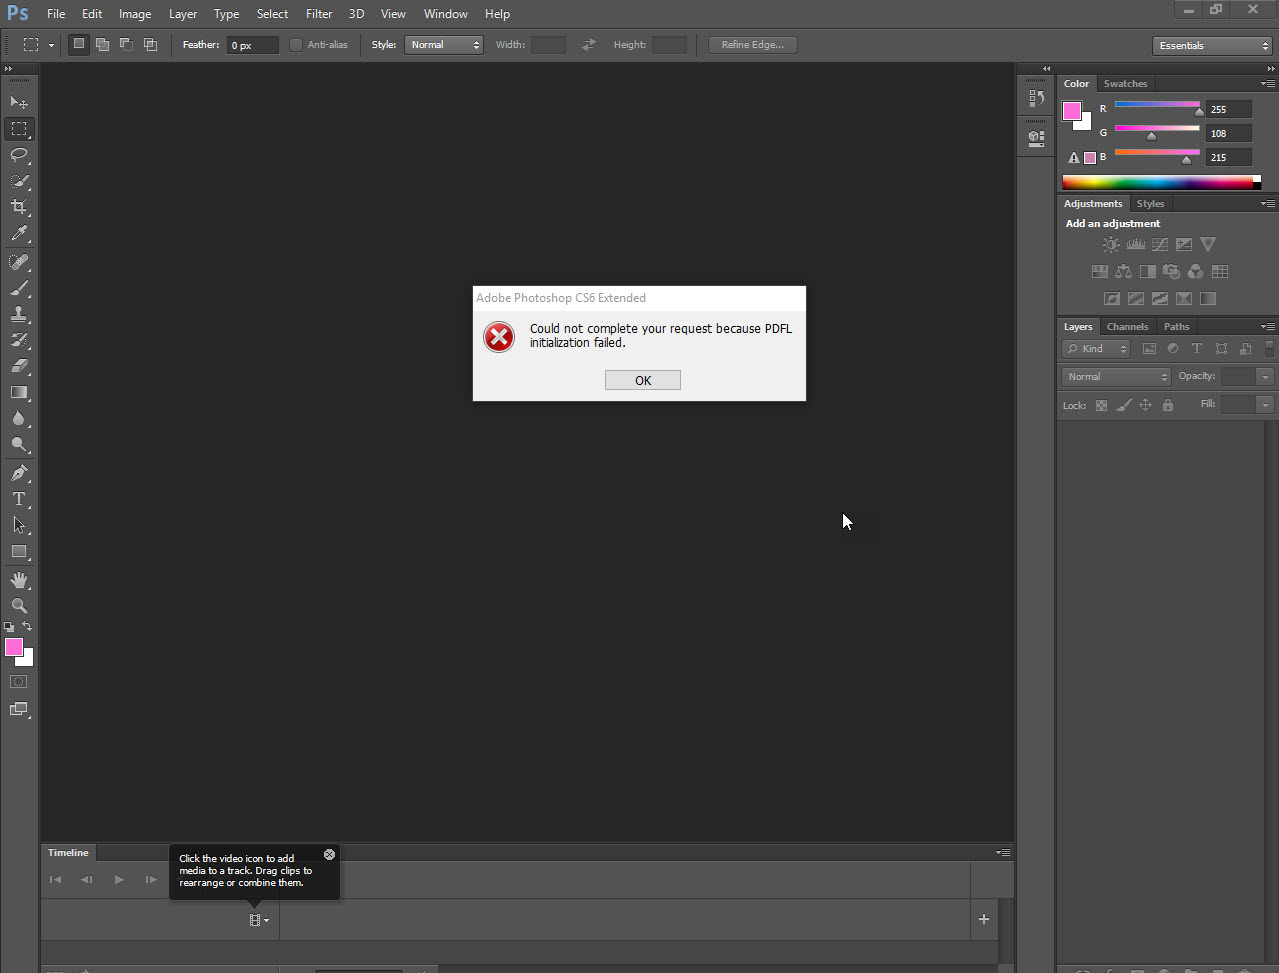Select the Hand tool
1279x973 pixels.
click(18, 580)
